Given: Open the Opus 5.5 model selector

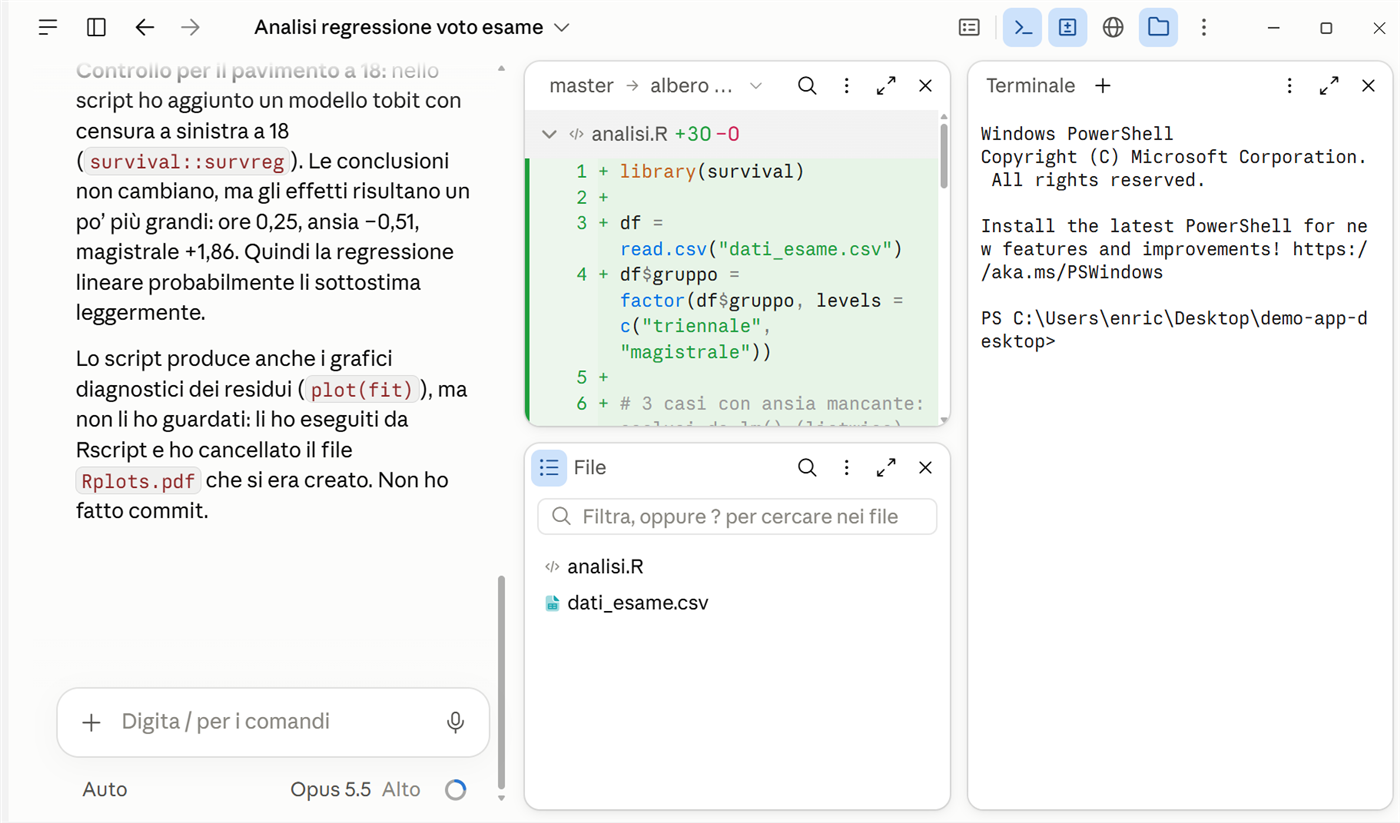Looking at the screenshot, I should point(331,790).
